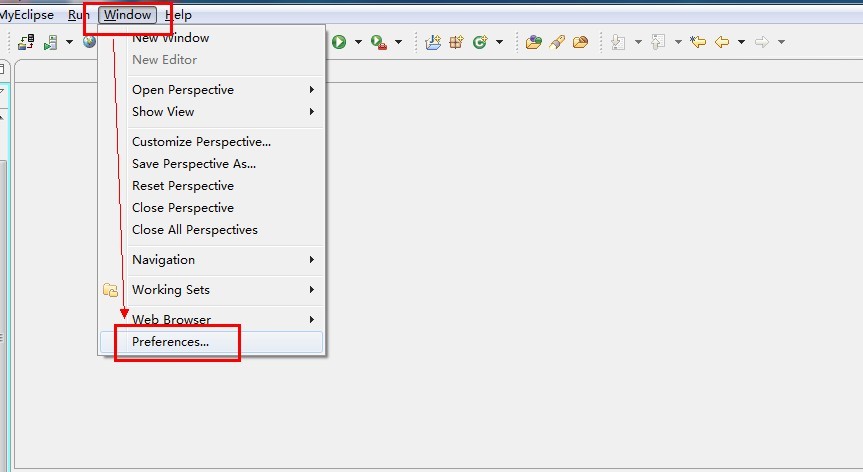Open the dropdown beside the server icon
Screen dimensions: 863x472
(69, 42)
